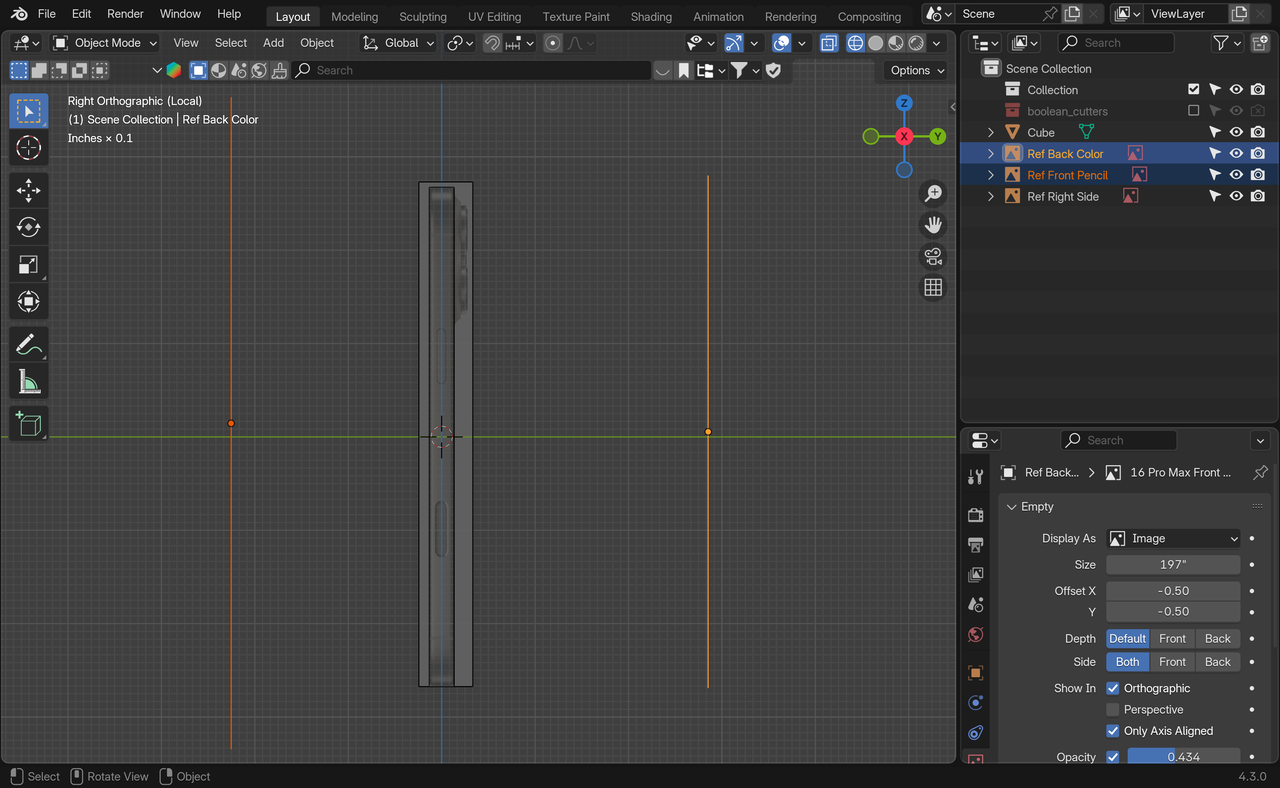This screenshot has width=1280, height=788.
Task: Set Side to Front
Action: tap(1172, 662)
